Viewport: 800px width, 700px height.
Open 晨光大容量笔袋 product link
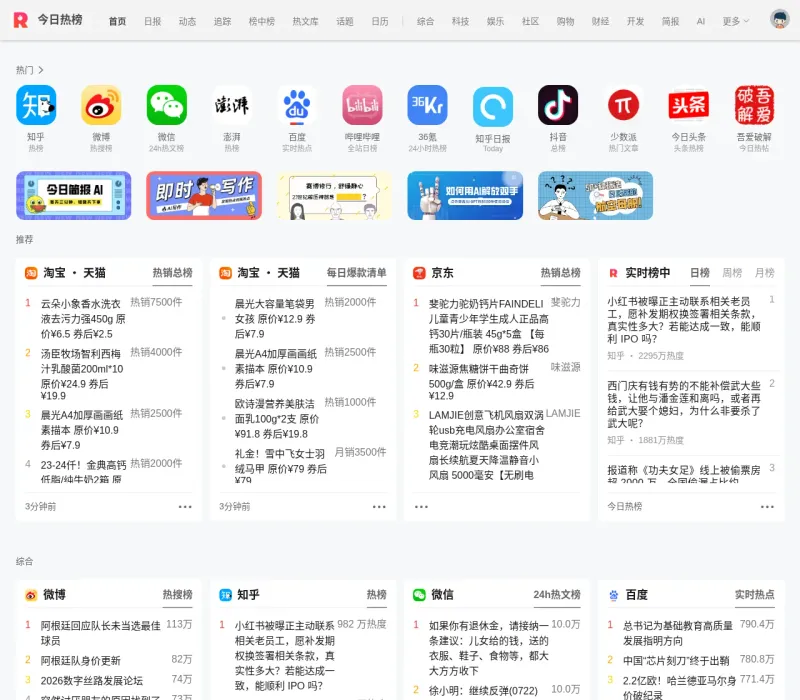275,319
